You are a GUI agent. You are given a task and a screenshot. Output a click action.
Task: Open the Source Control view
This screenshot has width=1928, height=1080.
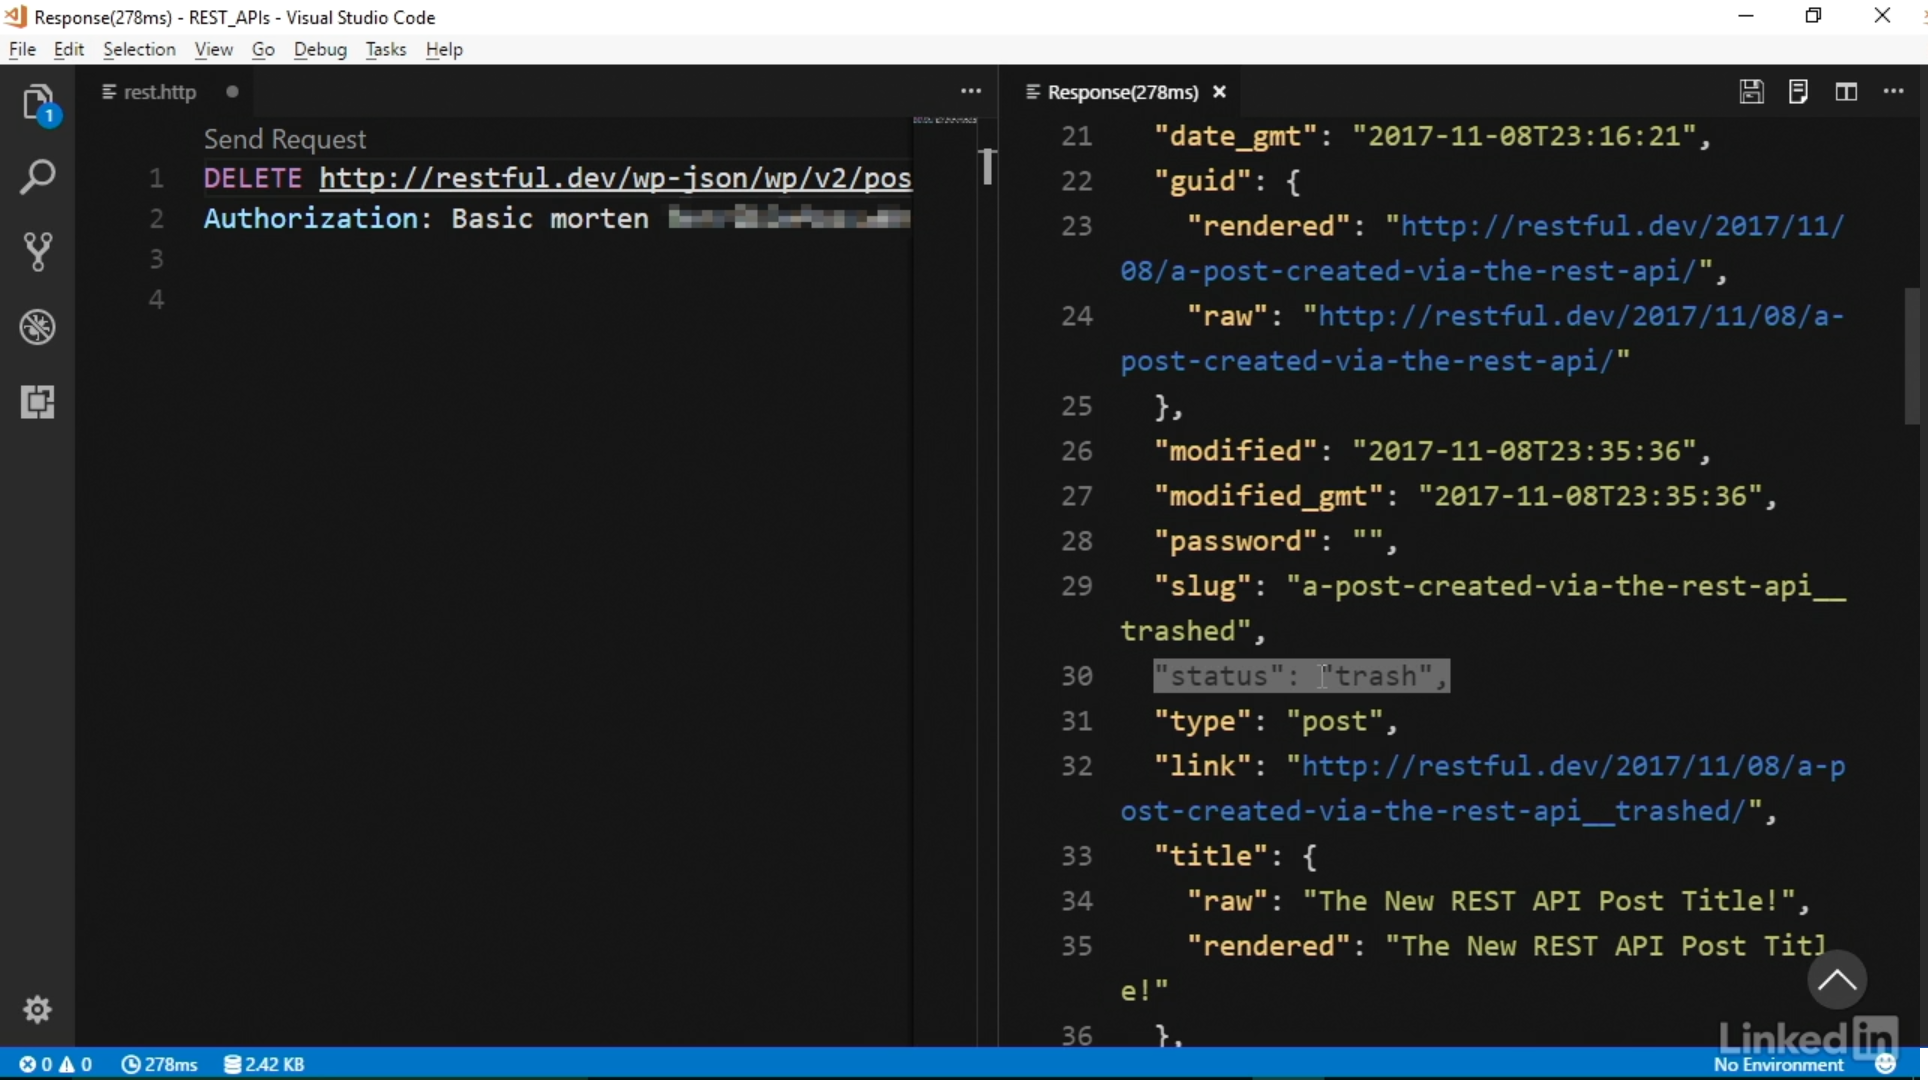coord(38,252)
